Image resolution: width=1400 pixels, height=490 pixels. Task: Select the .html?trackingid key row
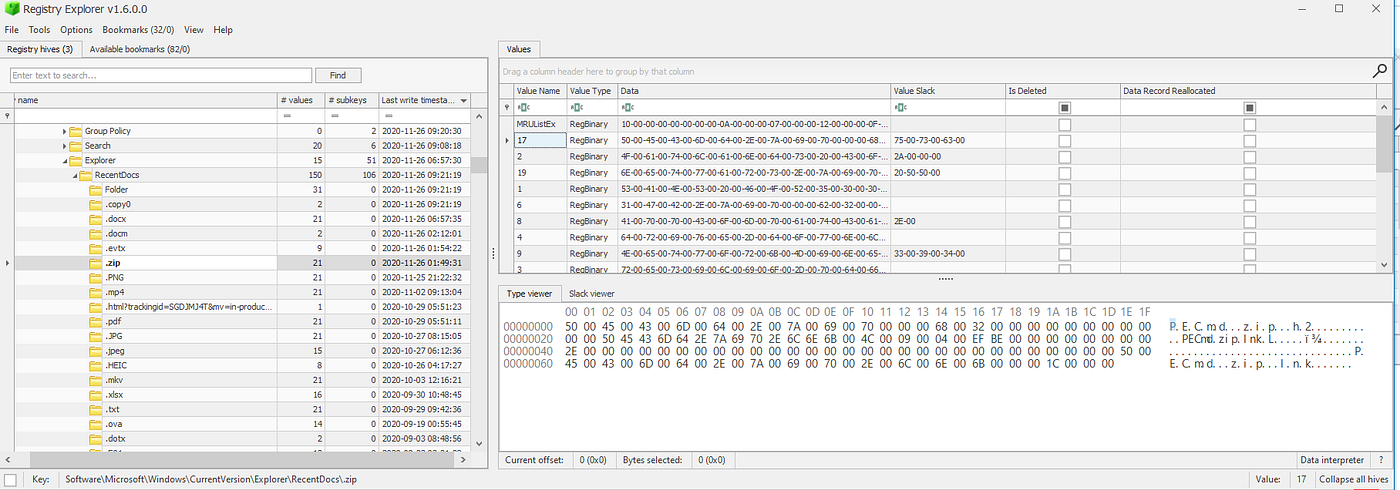(243, 307)
